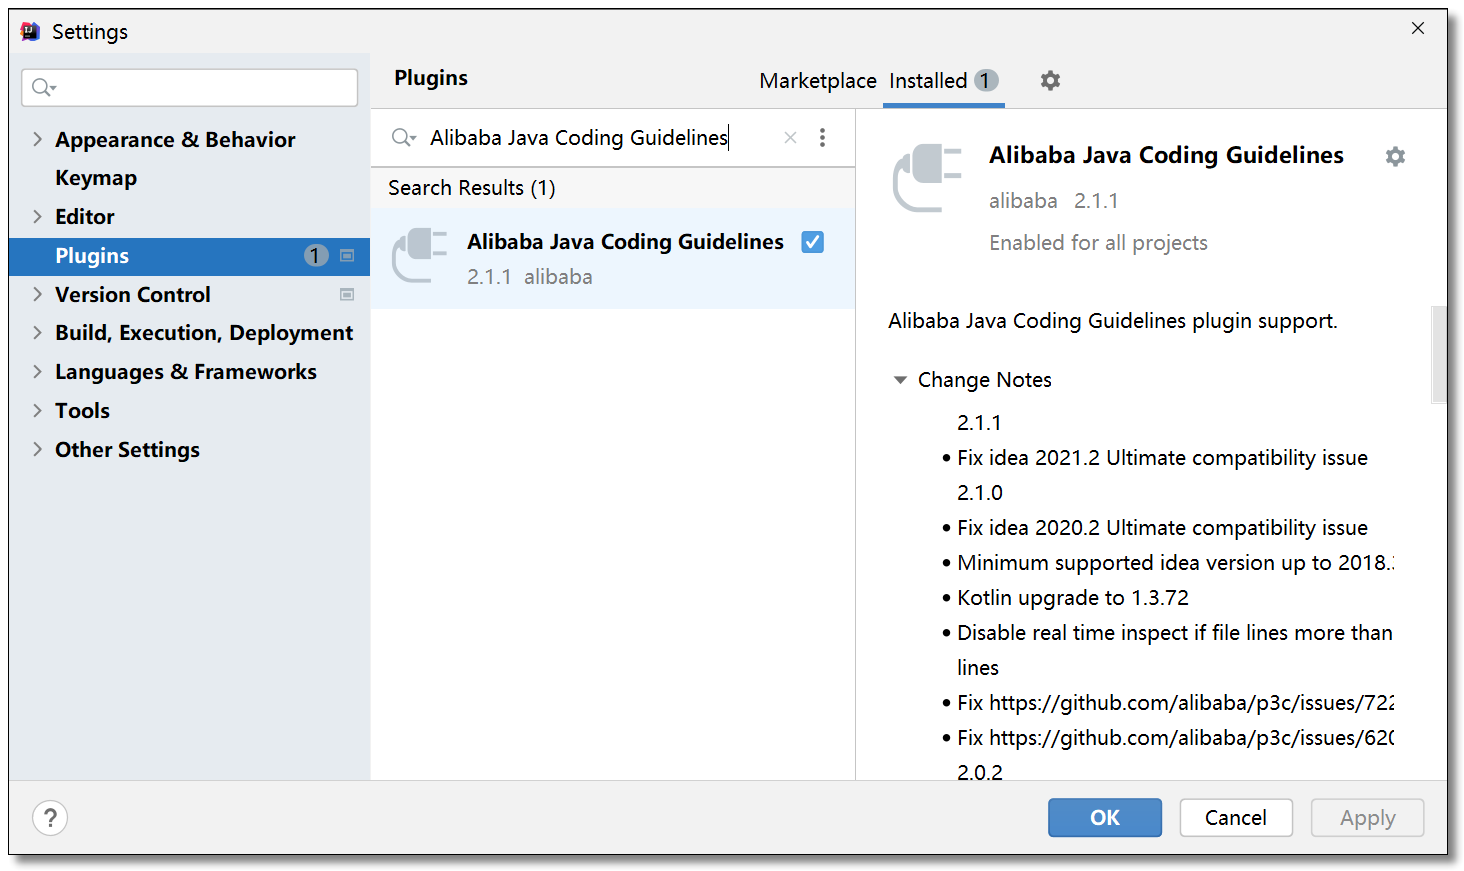Click the update count badge on Plugins
The image size is (1464, 871).
point(316,256)
